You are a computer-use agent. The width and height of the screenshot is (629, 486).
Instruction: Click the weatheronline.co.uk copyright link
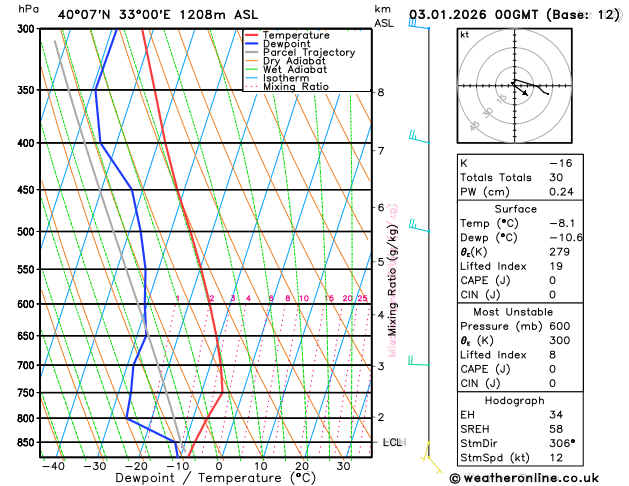coord(524,478)
